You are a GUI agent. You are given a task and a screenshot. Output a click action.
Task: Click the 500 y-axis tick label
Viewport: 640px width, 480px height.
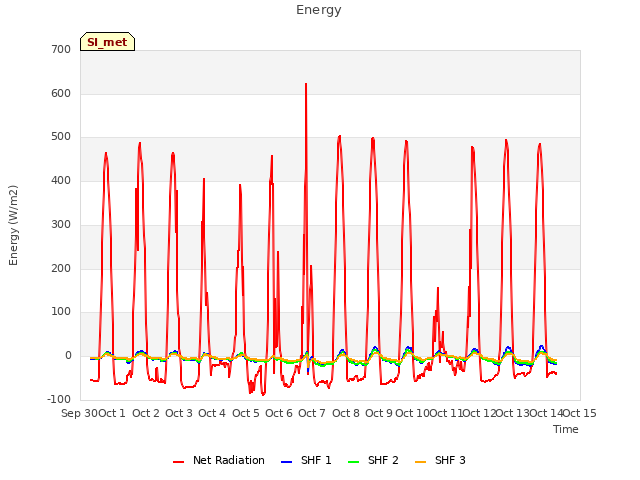pyautogui.click(x=61, y=137)
